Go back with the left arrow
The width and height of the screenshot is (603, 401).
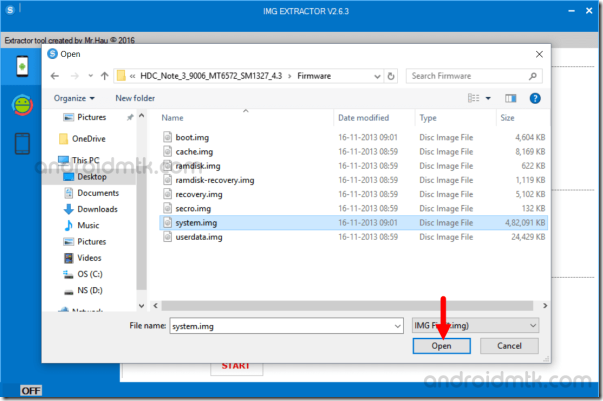(55, 76)
